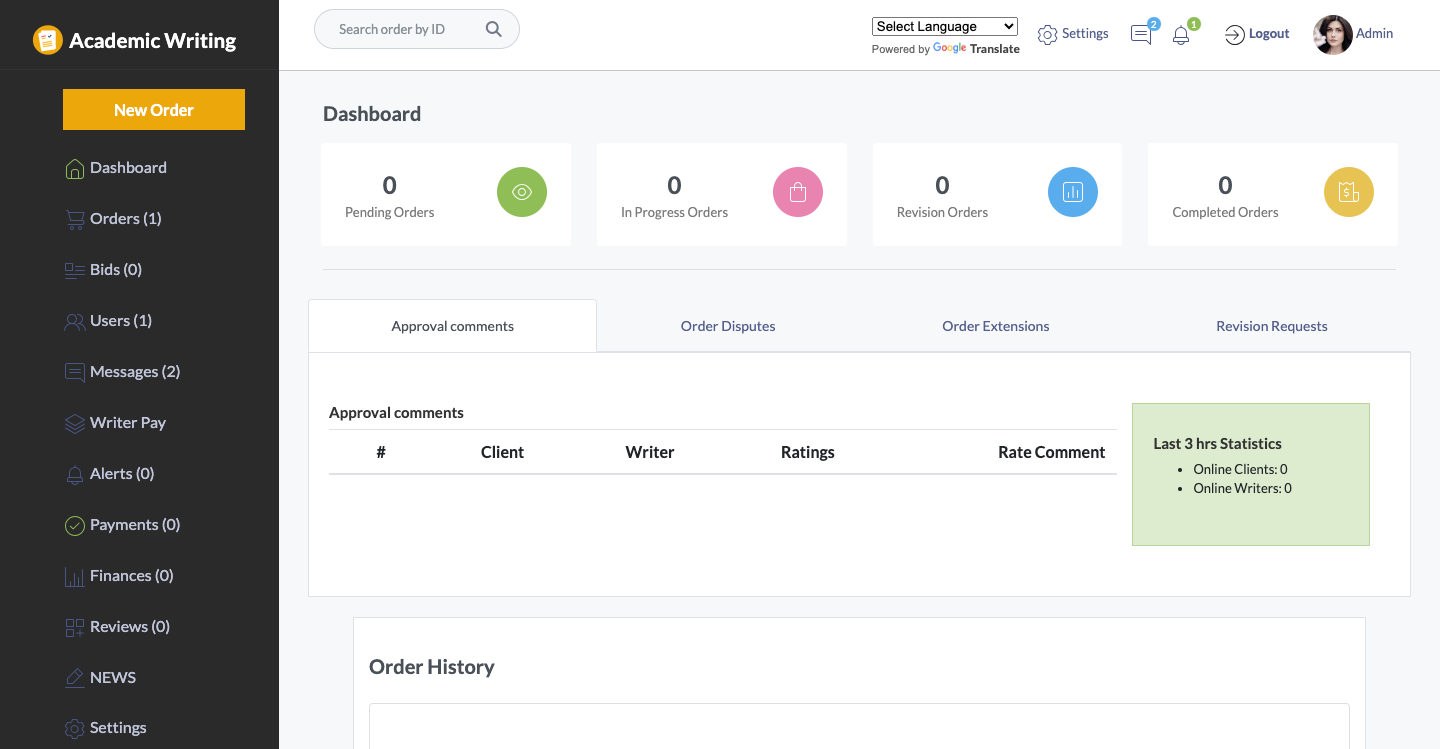The height and width of the screenshot is (749, 1440).
Task: Switch to the Order Disputes tab
Action: pyautogui.click(x=727, y=325)
